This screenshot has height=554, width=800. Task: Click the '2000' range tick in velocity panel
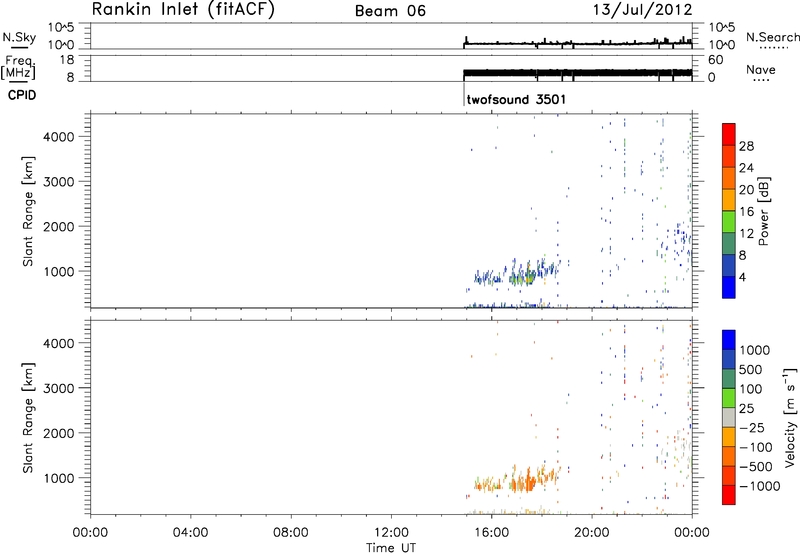(x=58, y=433)
